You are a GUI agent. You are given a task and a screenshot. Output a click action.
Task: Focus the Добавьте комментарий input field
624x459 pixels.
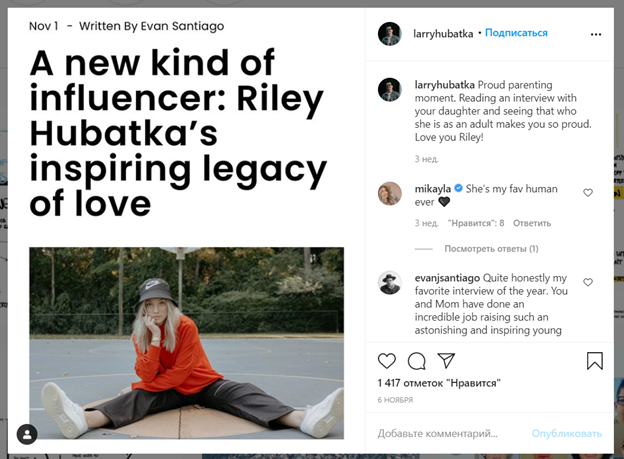pos(450,434)
